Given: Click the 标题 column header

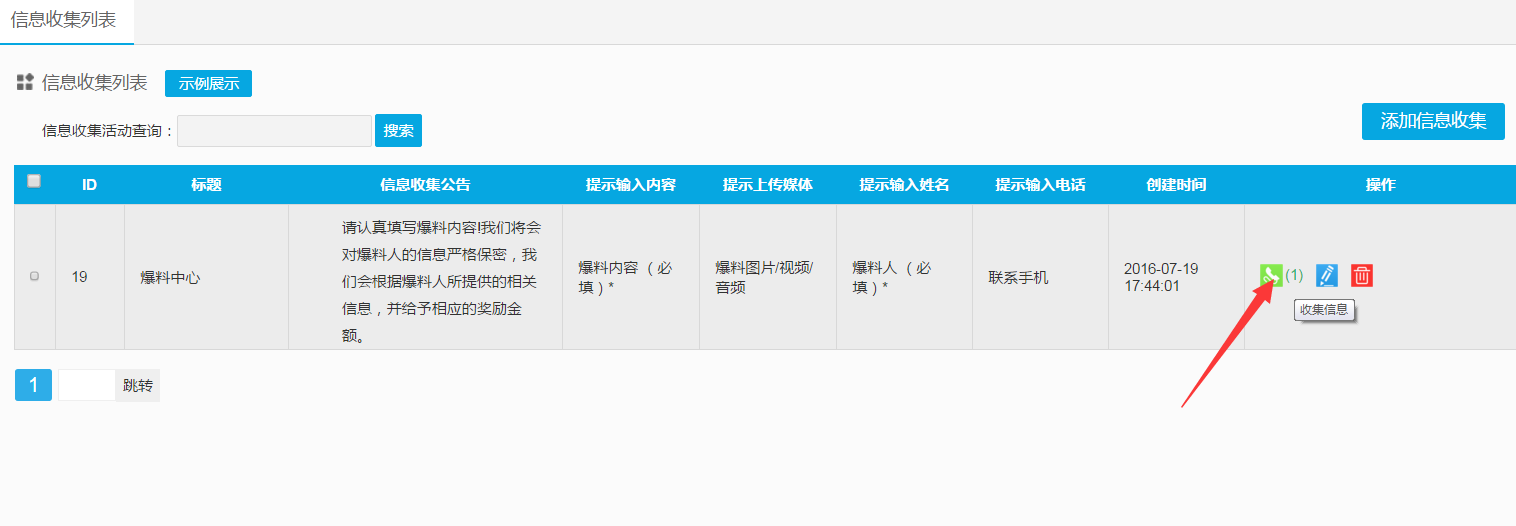Looking at the screenshot, I should (206, 185).
